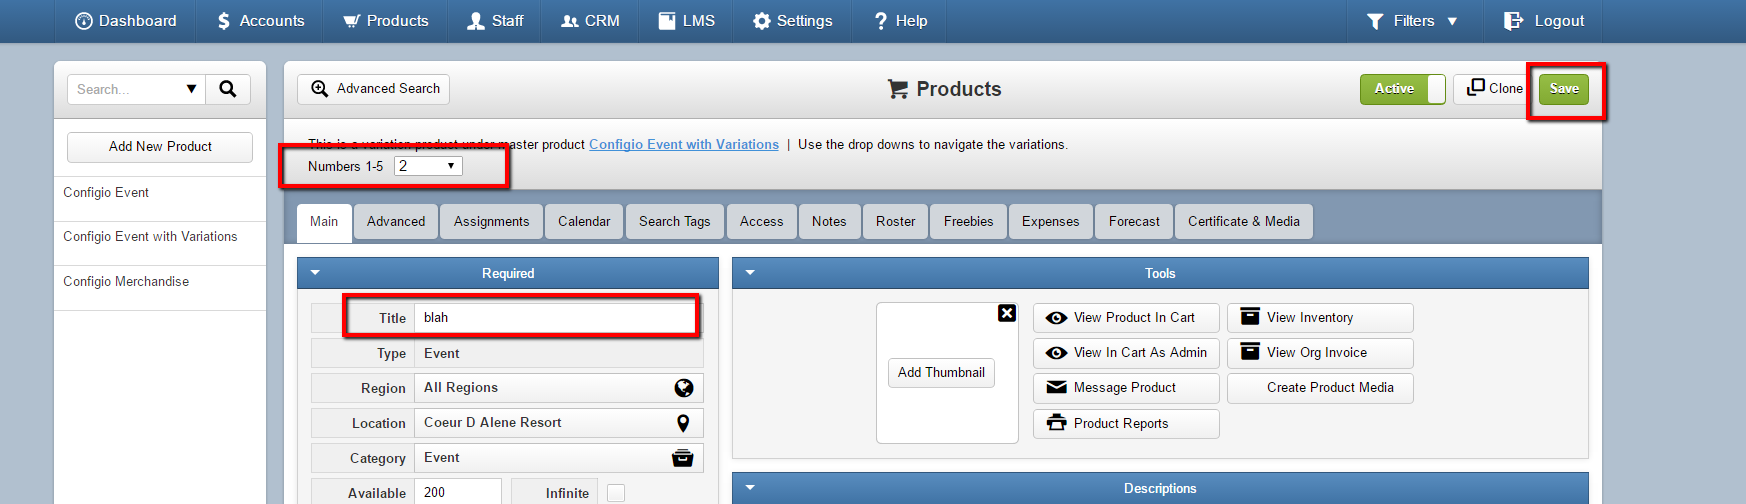Click the Available quantity field

(x=458, y=492)
